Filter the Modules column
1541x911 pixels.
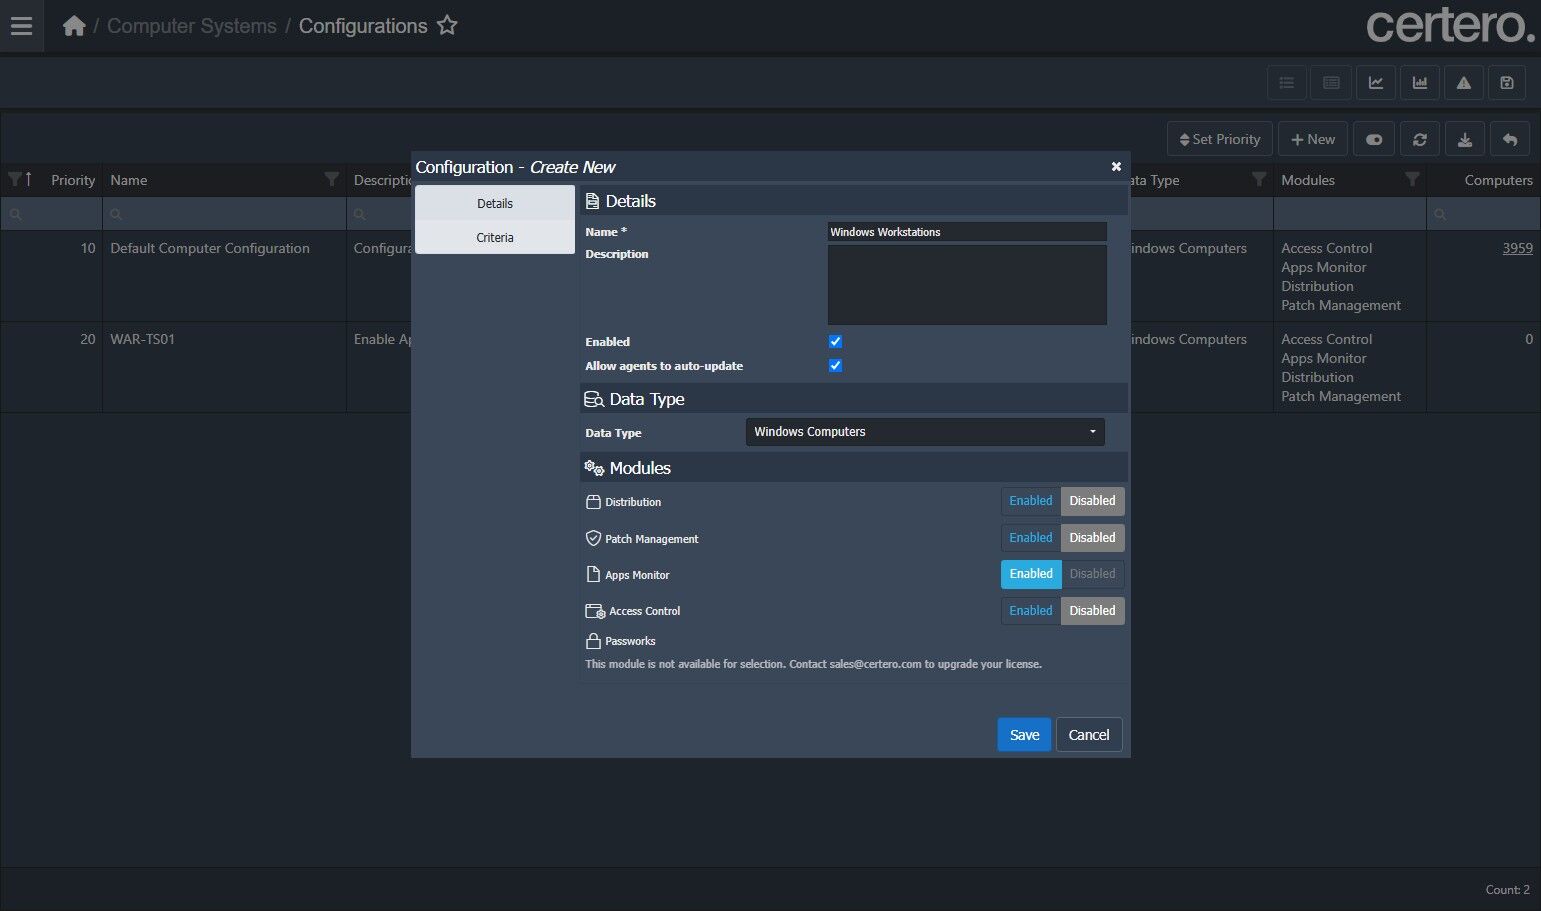(x=1412, y=180)
